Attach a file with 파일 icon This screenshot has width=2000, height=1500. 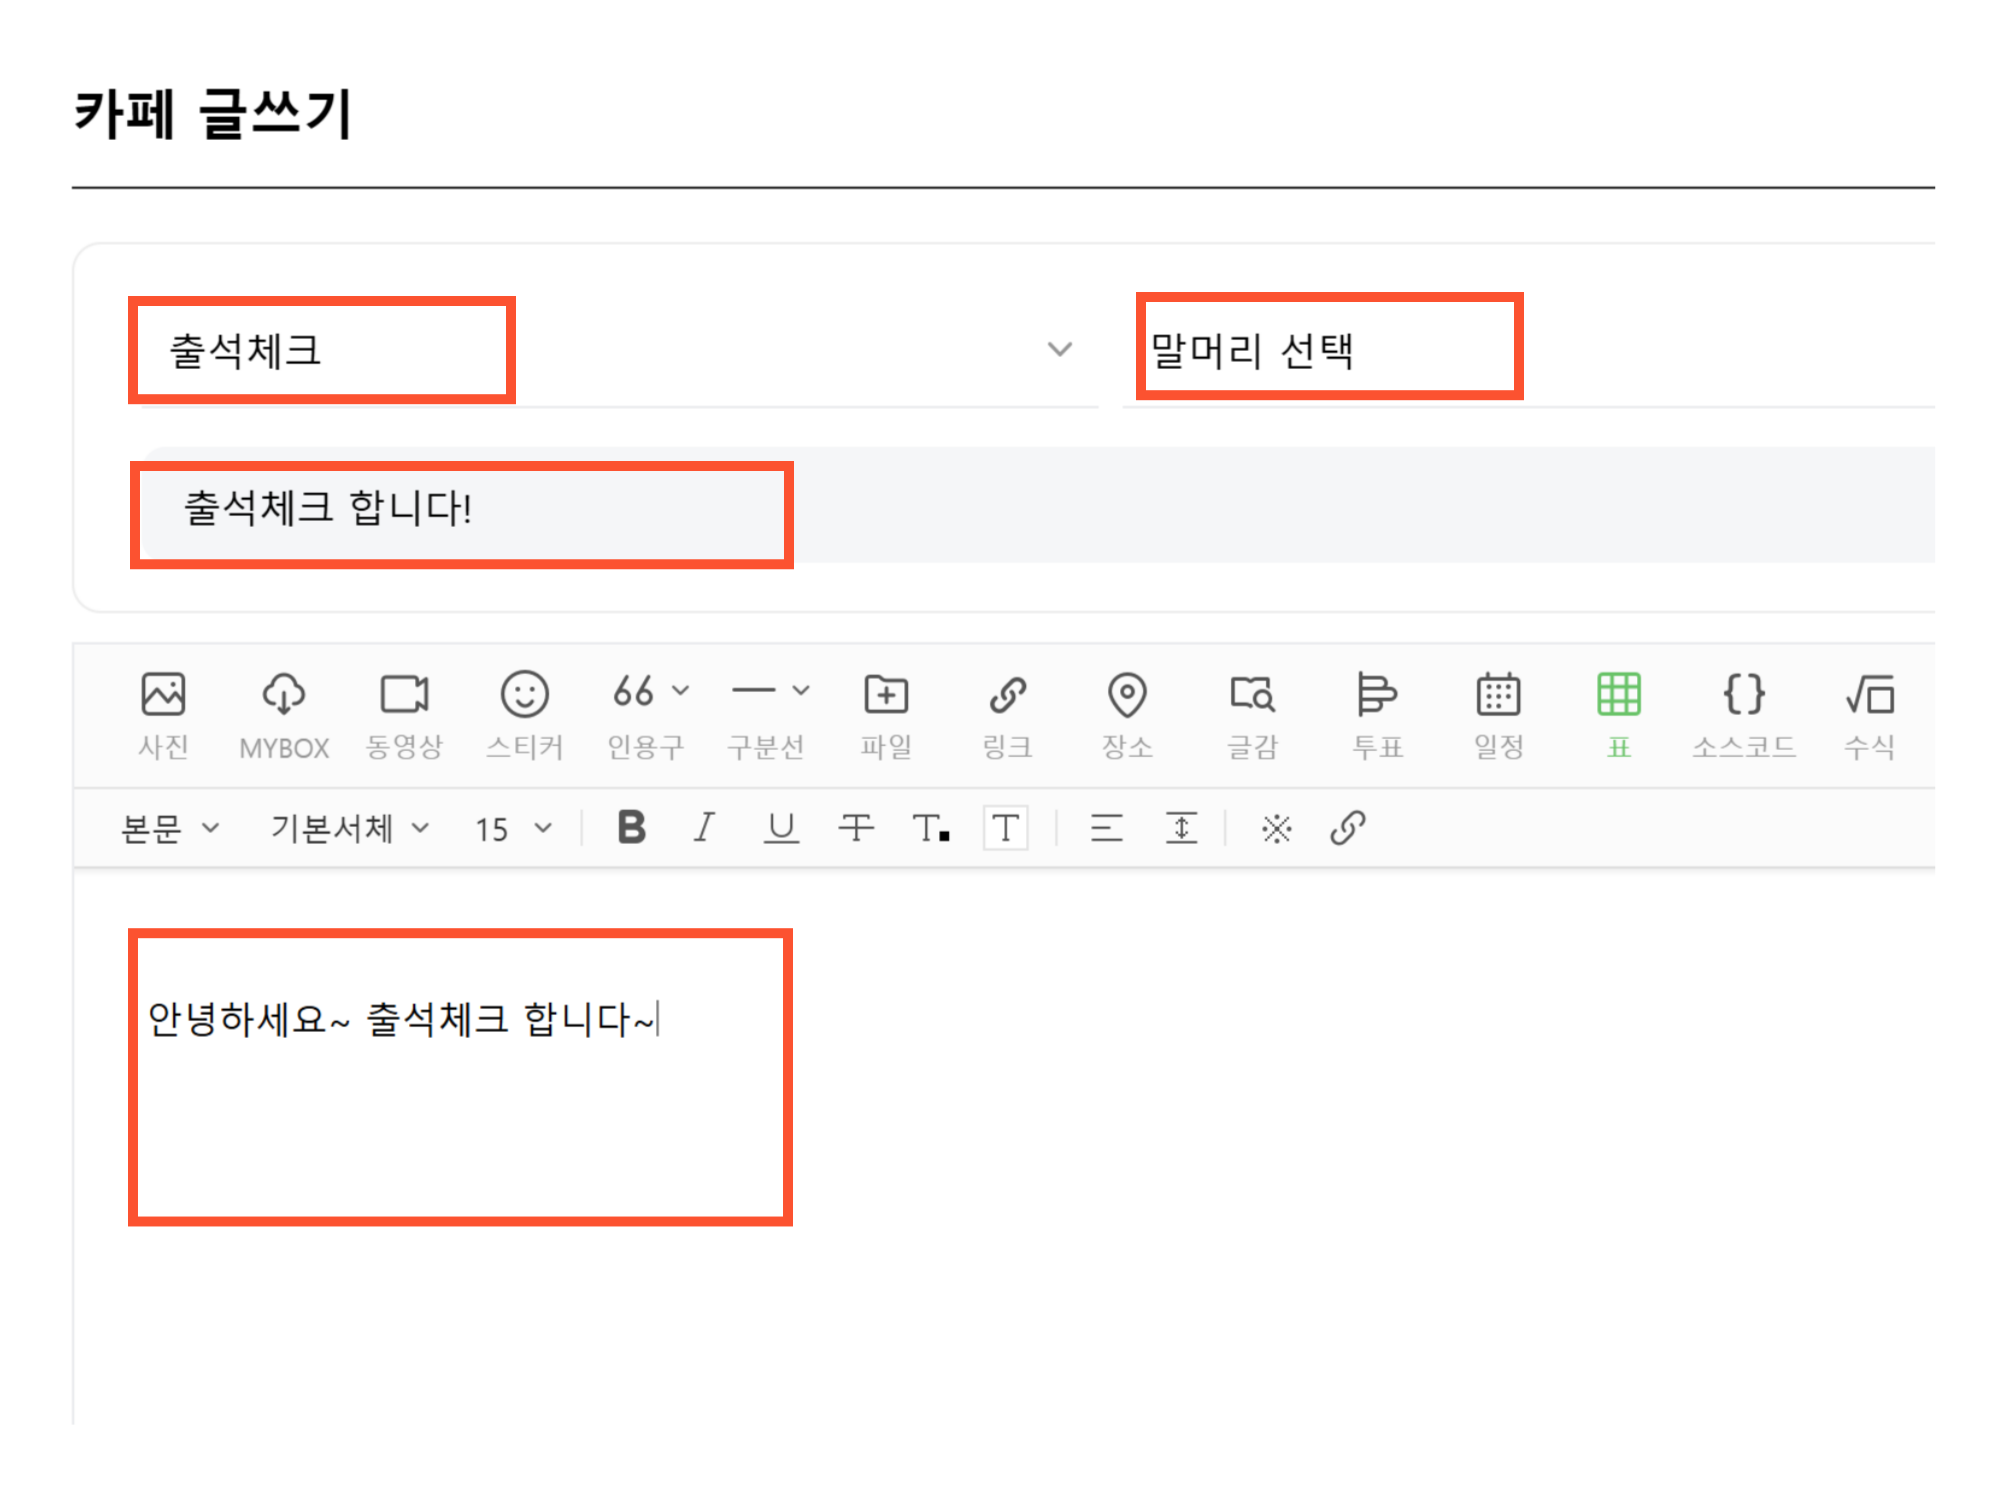pyautogui.click(x=886, y=715)
